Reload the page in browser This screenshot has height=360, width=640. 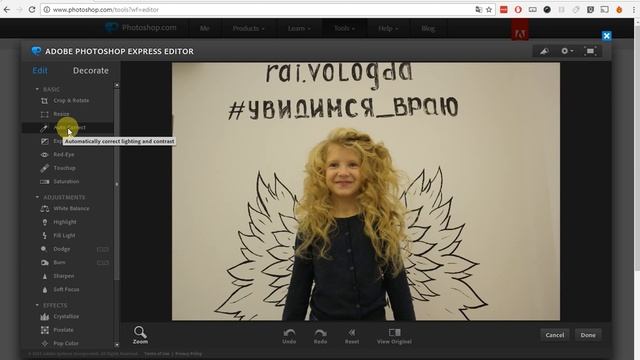point(32,9)
